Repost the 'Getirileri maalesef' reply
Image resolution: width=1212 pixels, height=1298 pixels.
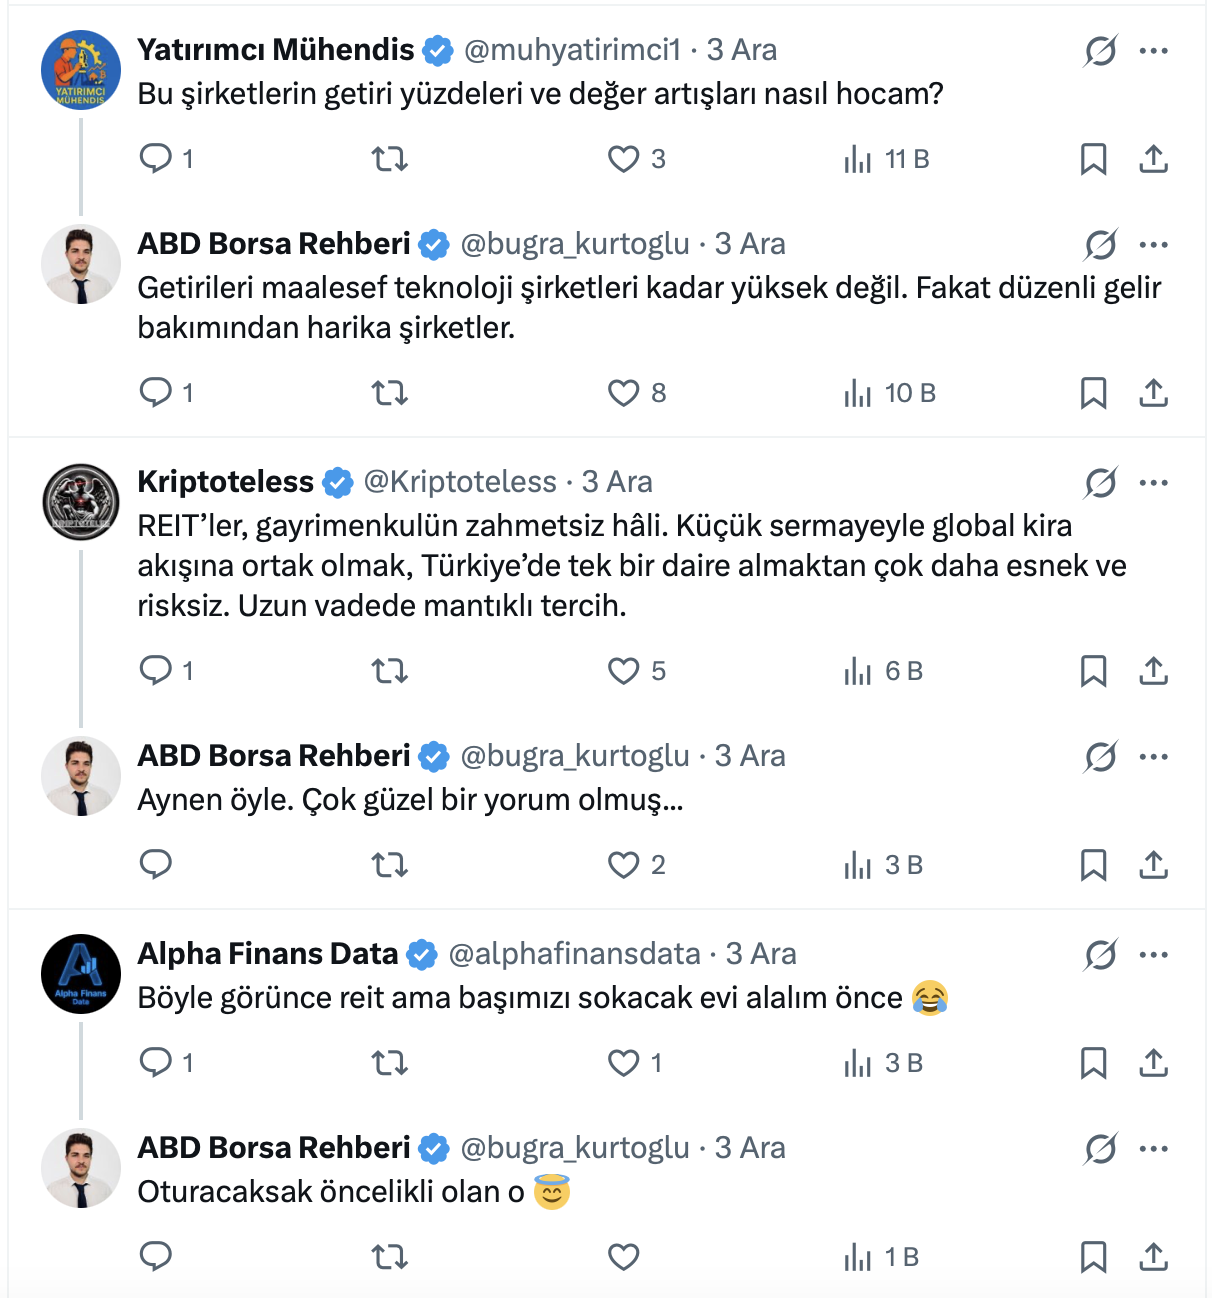tap(389, 393)
